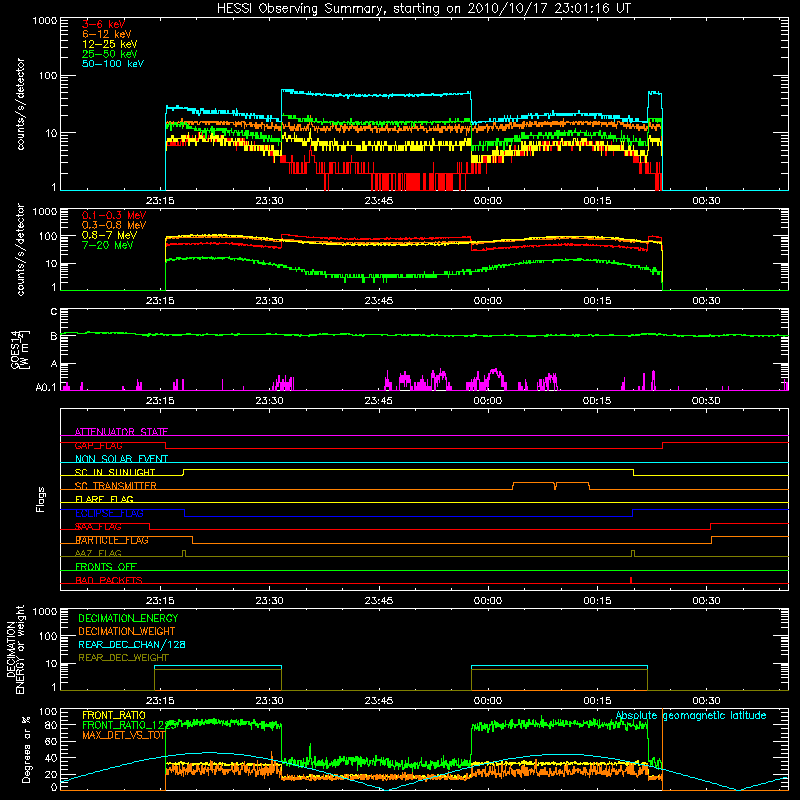Select the green FRONTS_OFF label
The width and height of the screenshot is (800, 800).
coord(106,567)
